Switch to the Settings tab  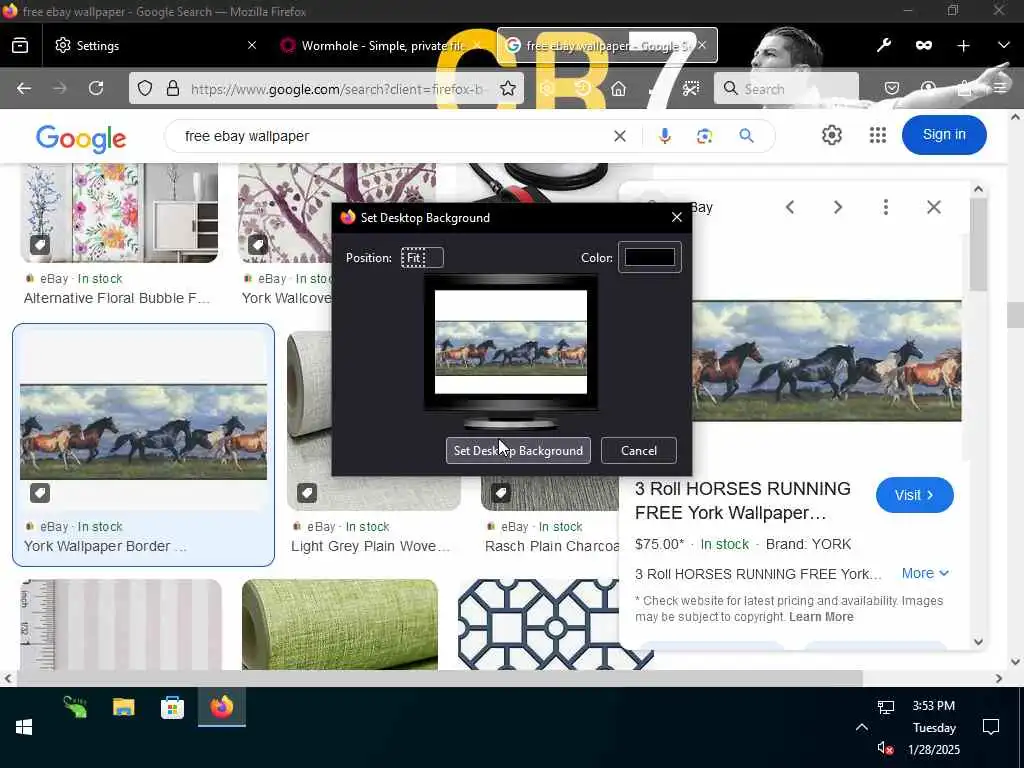point(155,45)
